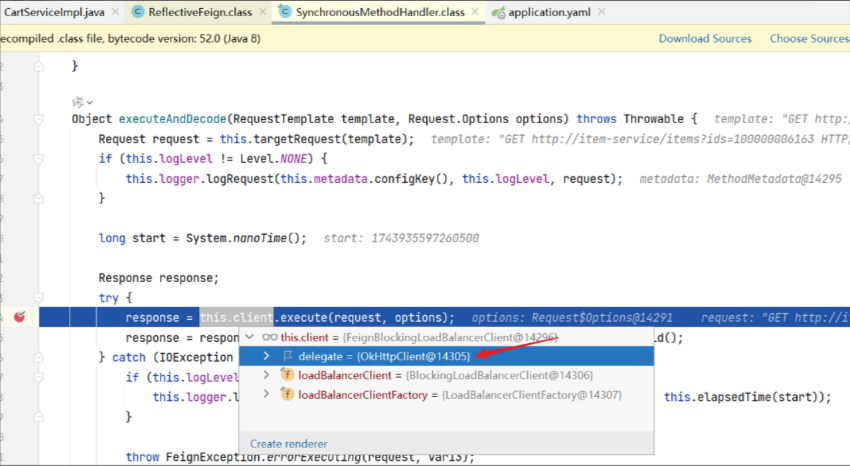The height and width of the screenshot is (466, 850).
Task: Click the Download Sources link
Action: pyautogui.click(x=705, y=38)
